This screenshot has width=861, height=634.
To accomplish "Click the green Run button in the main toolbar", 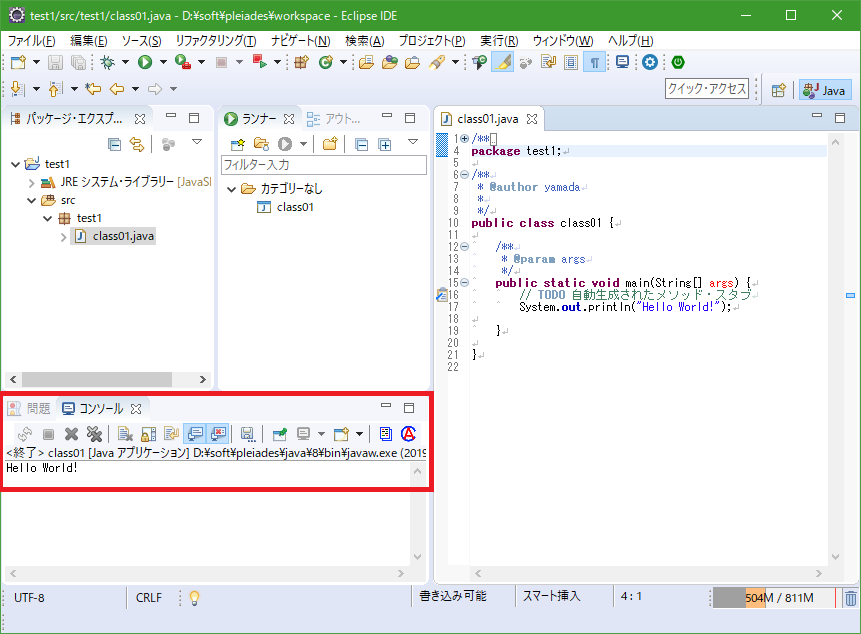I will pos(145,62).
